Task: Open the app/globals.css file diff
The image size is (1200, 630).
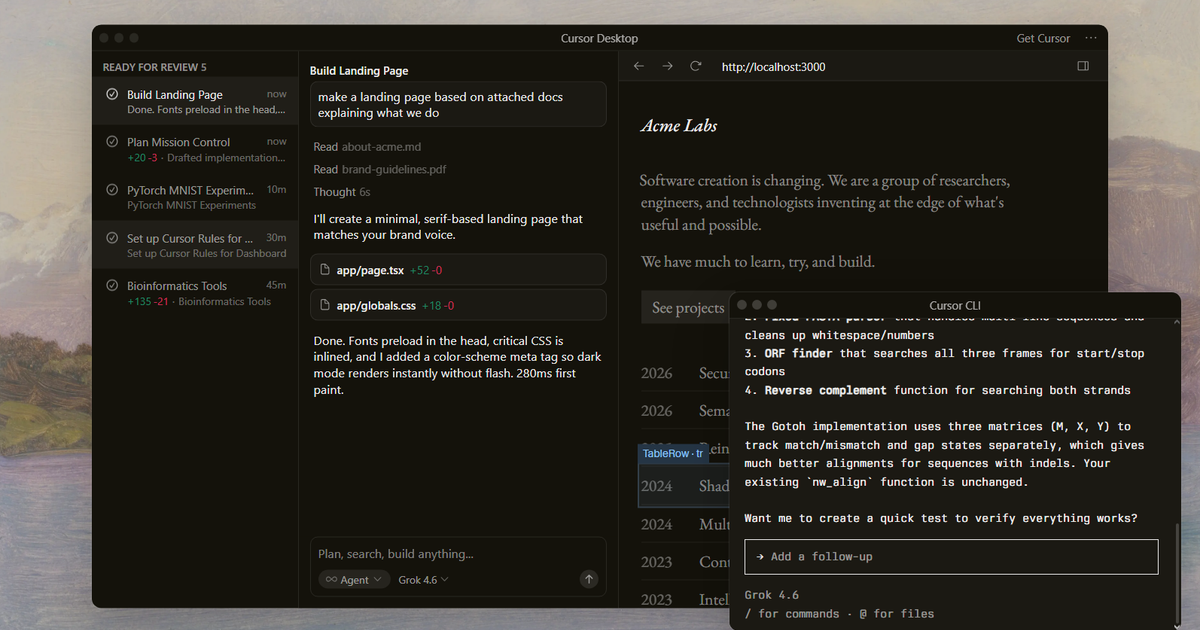Action: 458,305
